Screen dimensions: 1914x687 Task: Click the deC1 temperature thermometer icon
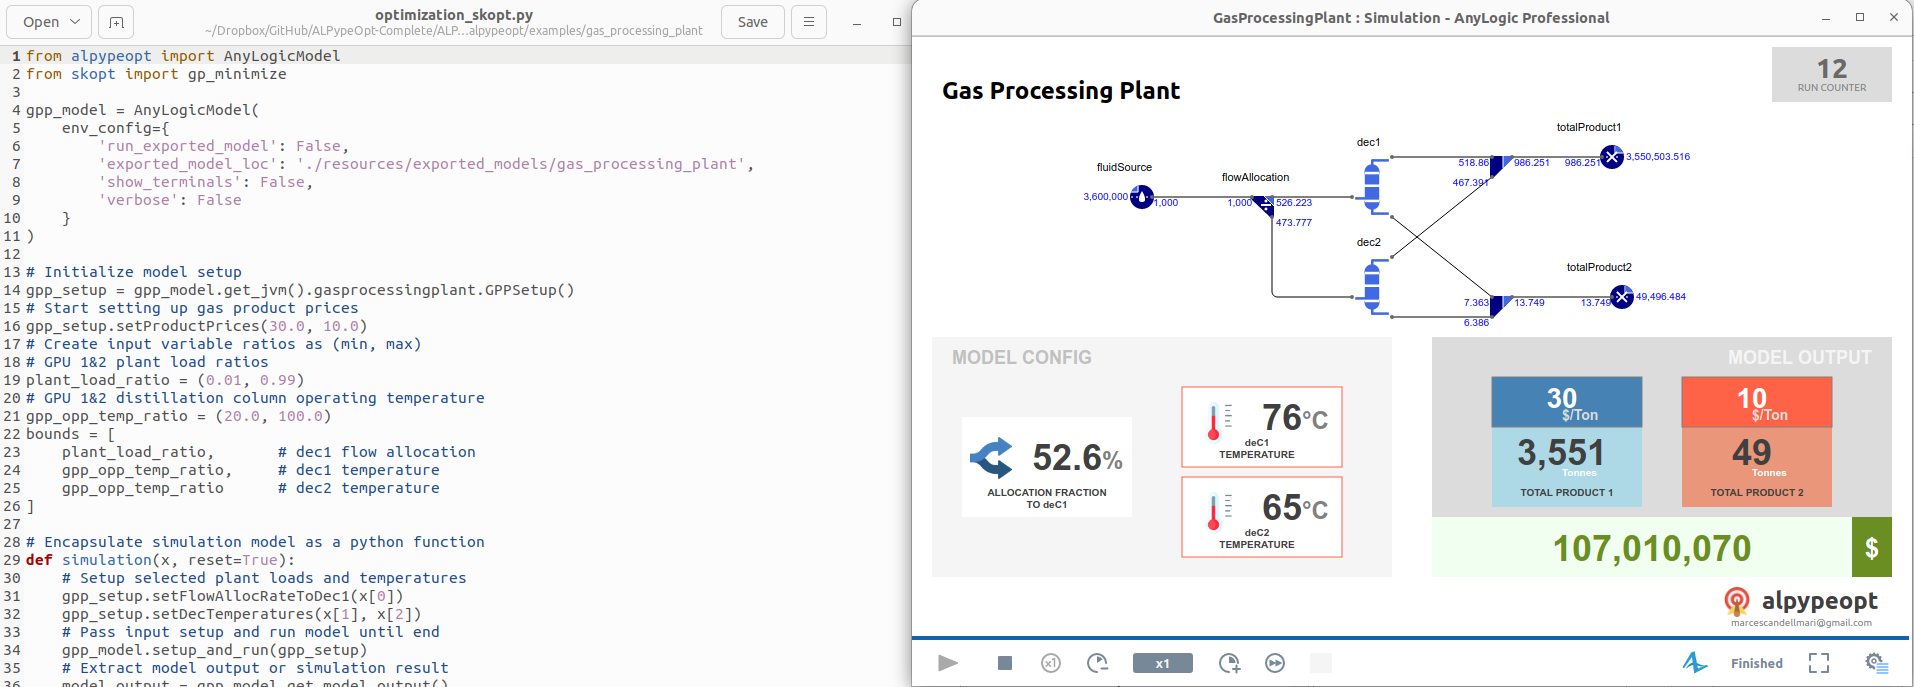[1219, 422]
